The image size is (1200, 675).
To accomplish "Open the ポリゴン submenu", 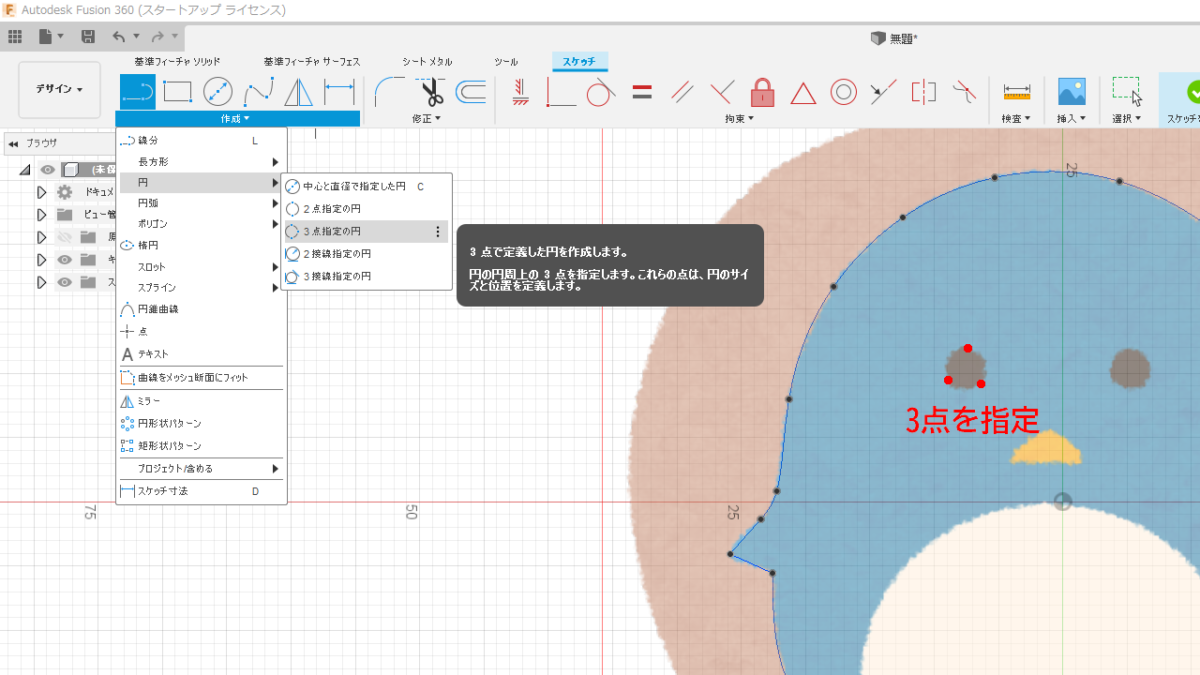I will click(202, 224).
